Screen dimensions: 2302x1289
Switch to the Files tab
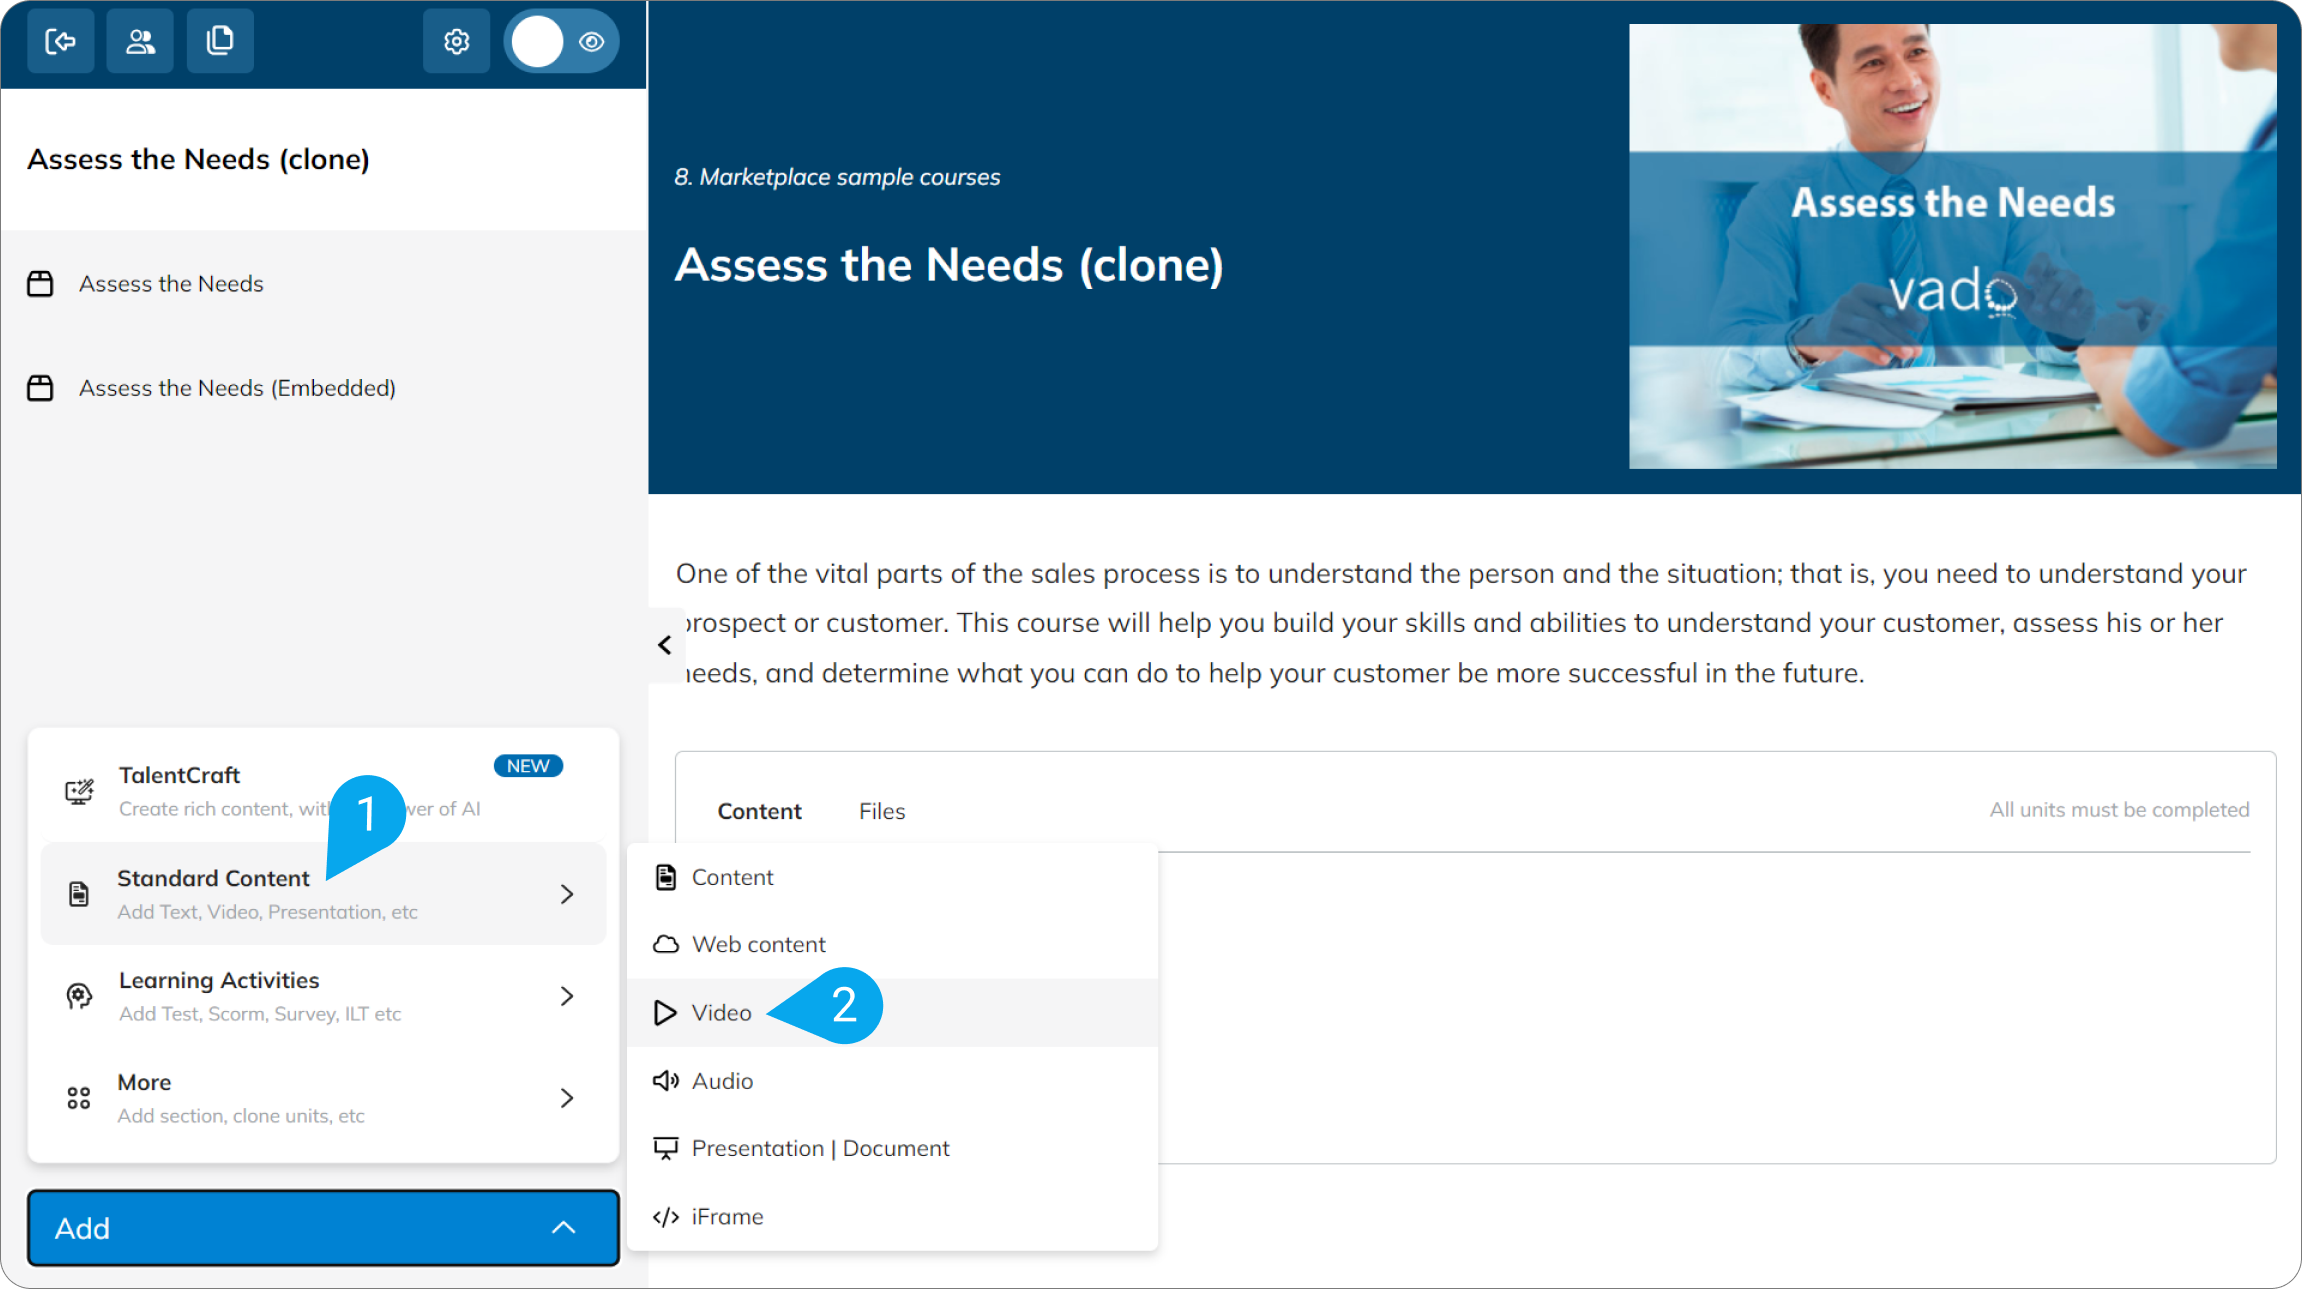pyautogui.click(x=882, y=811)
